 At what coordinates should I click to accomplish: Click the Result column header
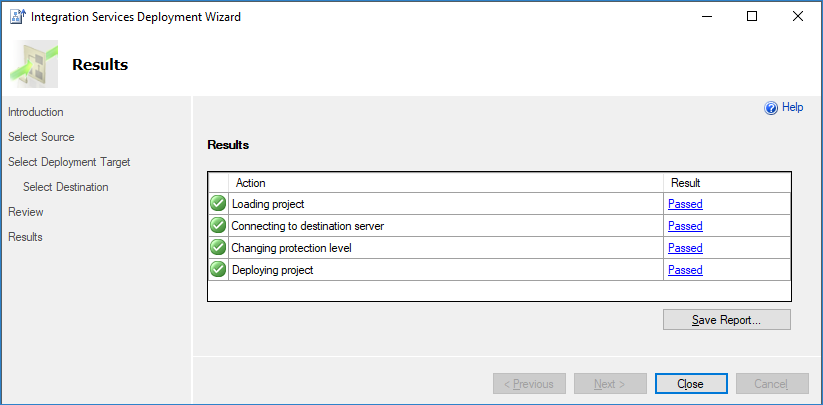686,183
